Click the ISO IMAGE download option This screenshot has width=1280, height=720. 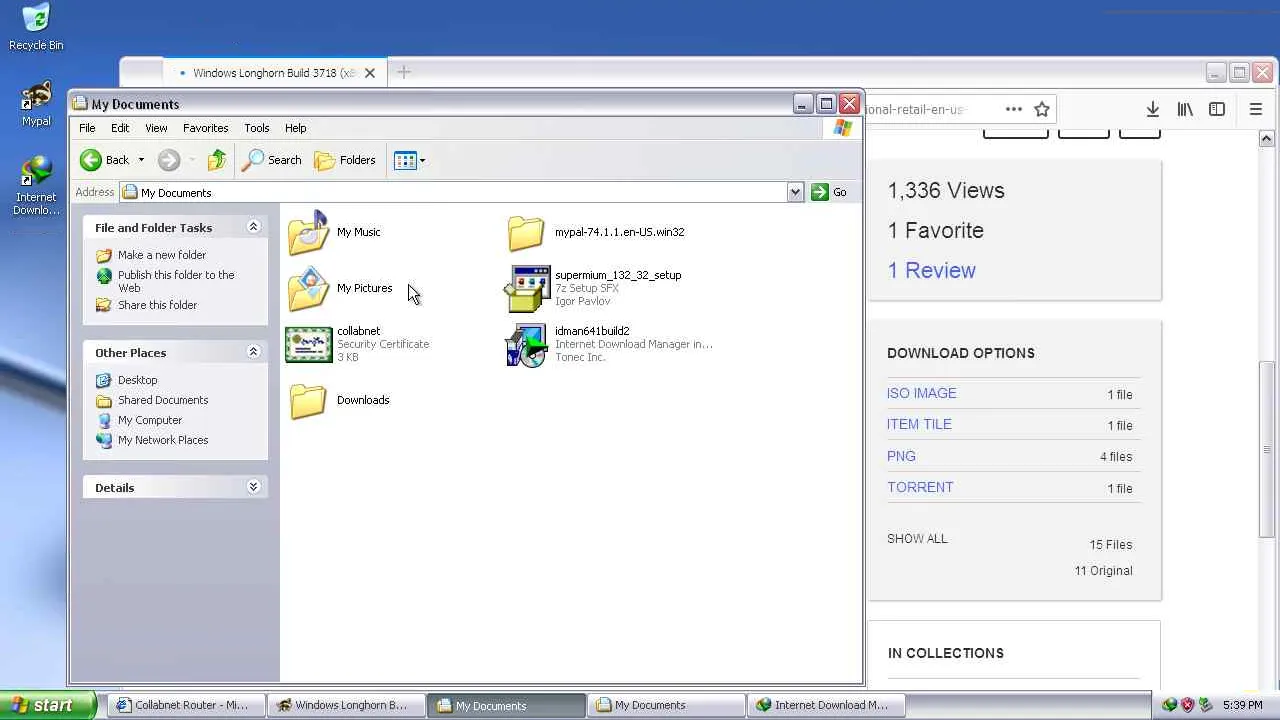[x=922, y=393]
